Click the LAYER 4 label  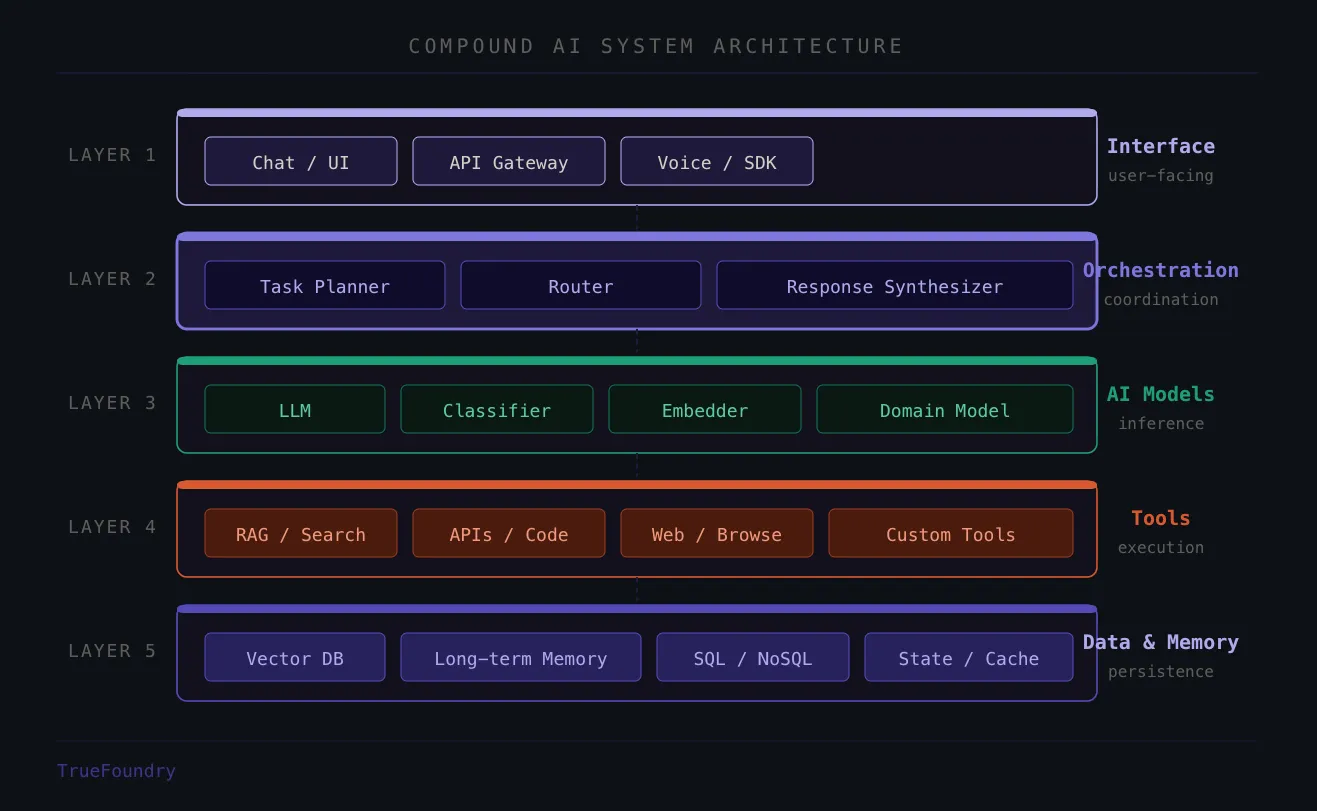(112, 526)
